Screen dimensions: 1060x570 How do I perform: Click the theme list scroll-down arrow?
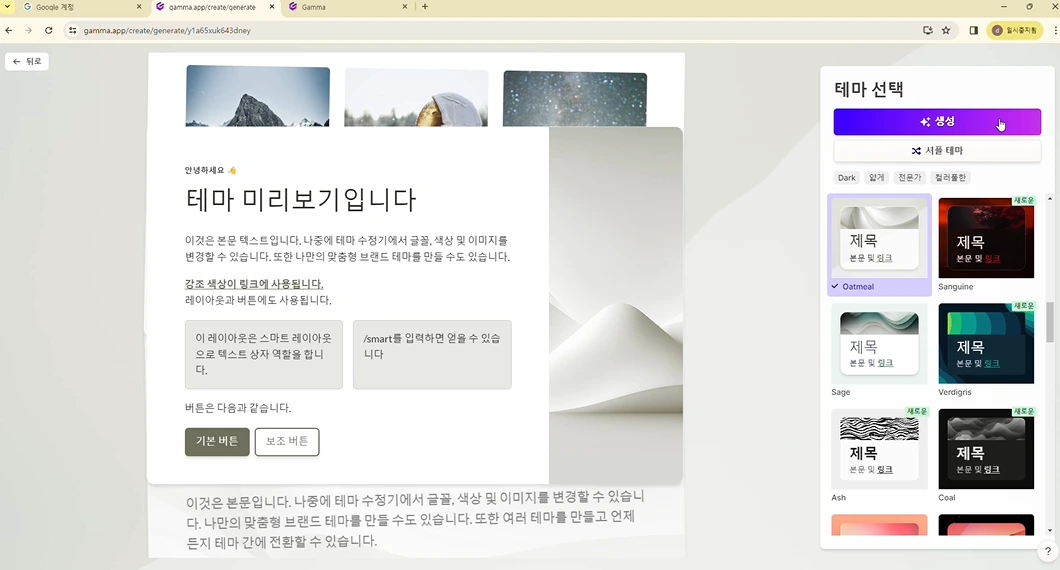point(1049,531)
